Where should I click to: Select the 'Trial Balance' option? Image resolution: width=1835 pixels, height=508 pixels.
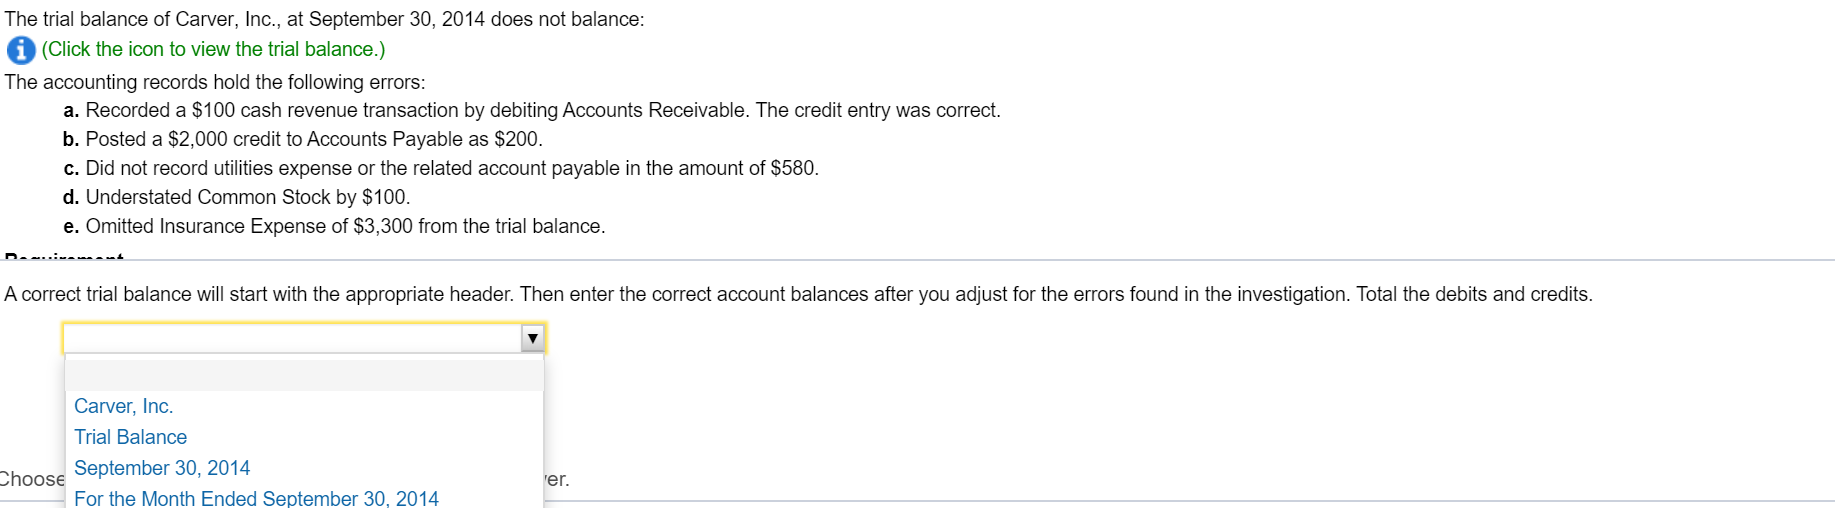[130, 437]
